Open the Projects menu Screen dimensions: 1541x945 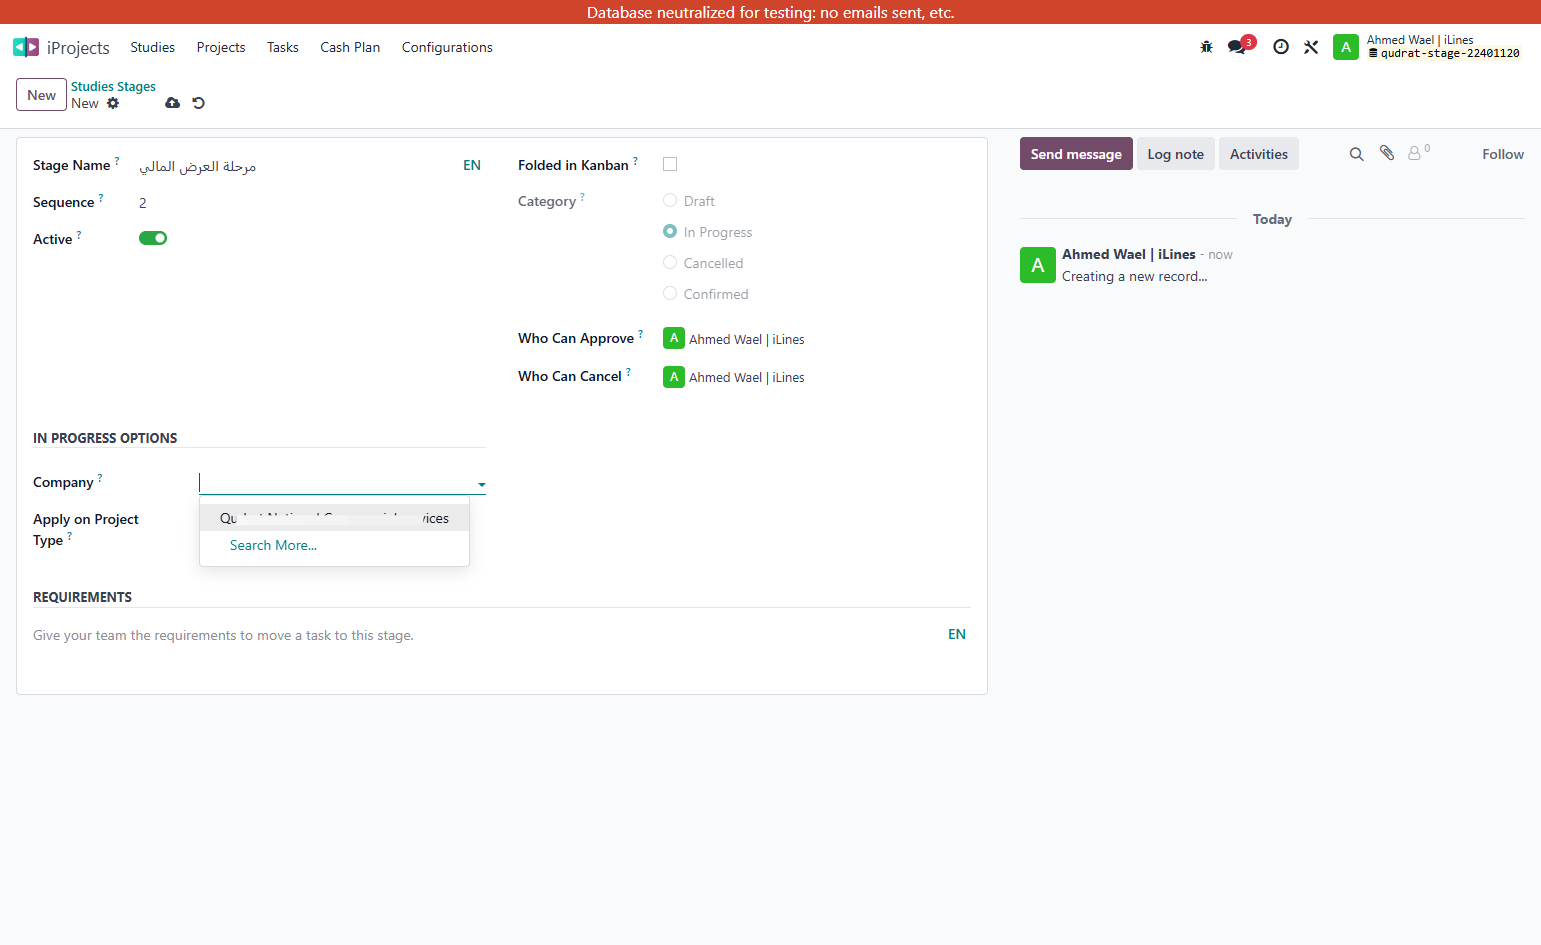coord(221,47)
